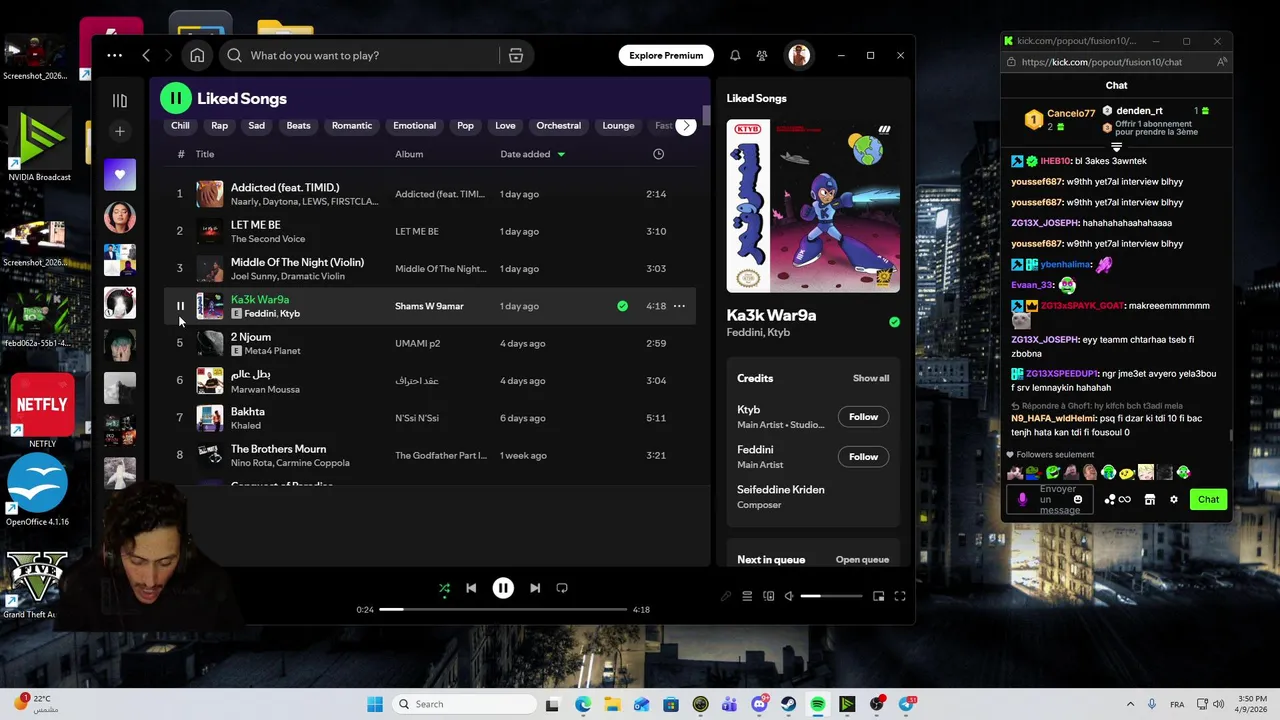The height and width of the screenshot is (720, 1280).
Task: Click the Windows taskbar Search box
Action: tap(463, 704)
